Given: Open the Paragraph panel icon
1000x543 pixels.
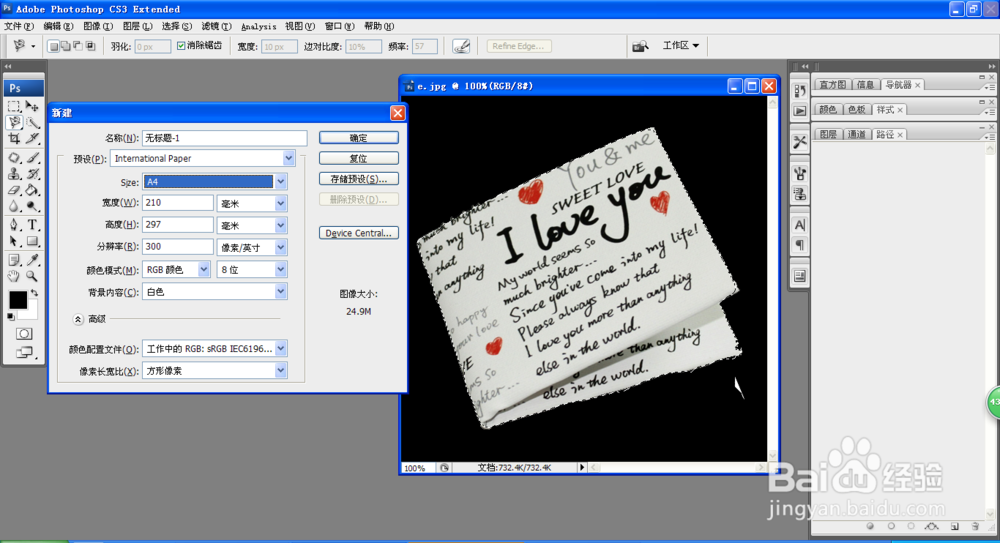Looking at the screenshot, I should [800, 245].
